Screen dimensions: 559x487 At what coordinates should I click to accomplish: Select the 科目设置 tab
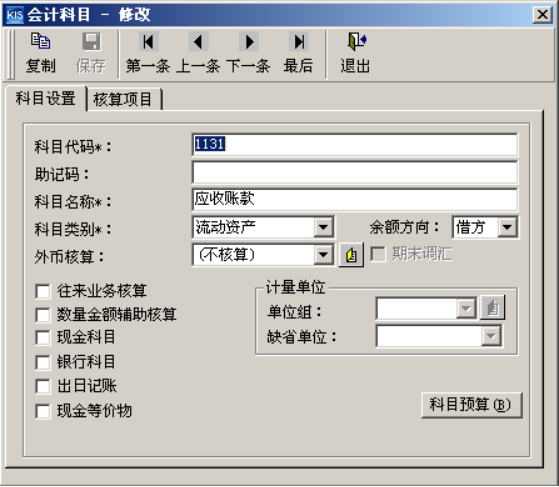click(45, 98)
